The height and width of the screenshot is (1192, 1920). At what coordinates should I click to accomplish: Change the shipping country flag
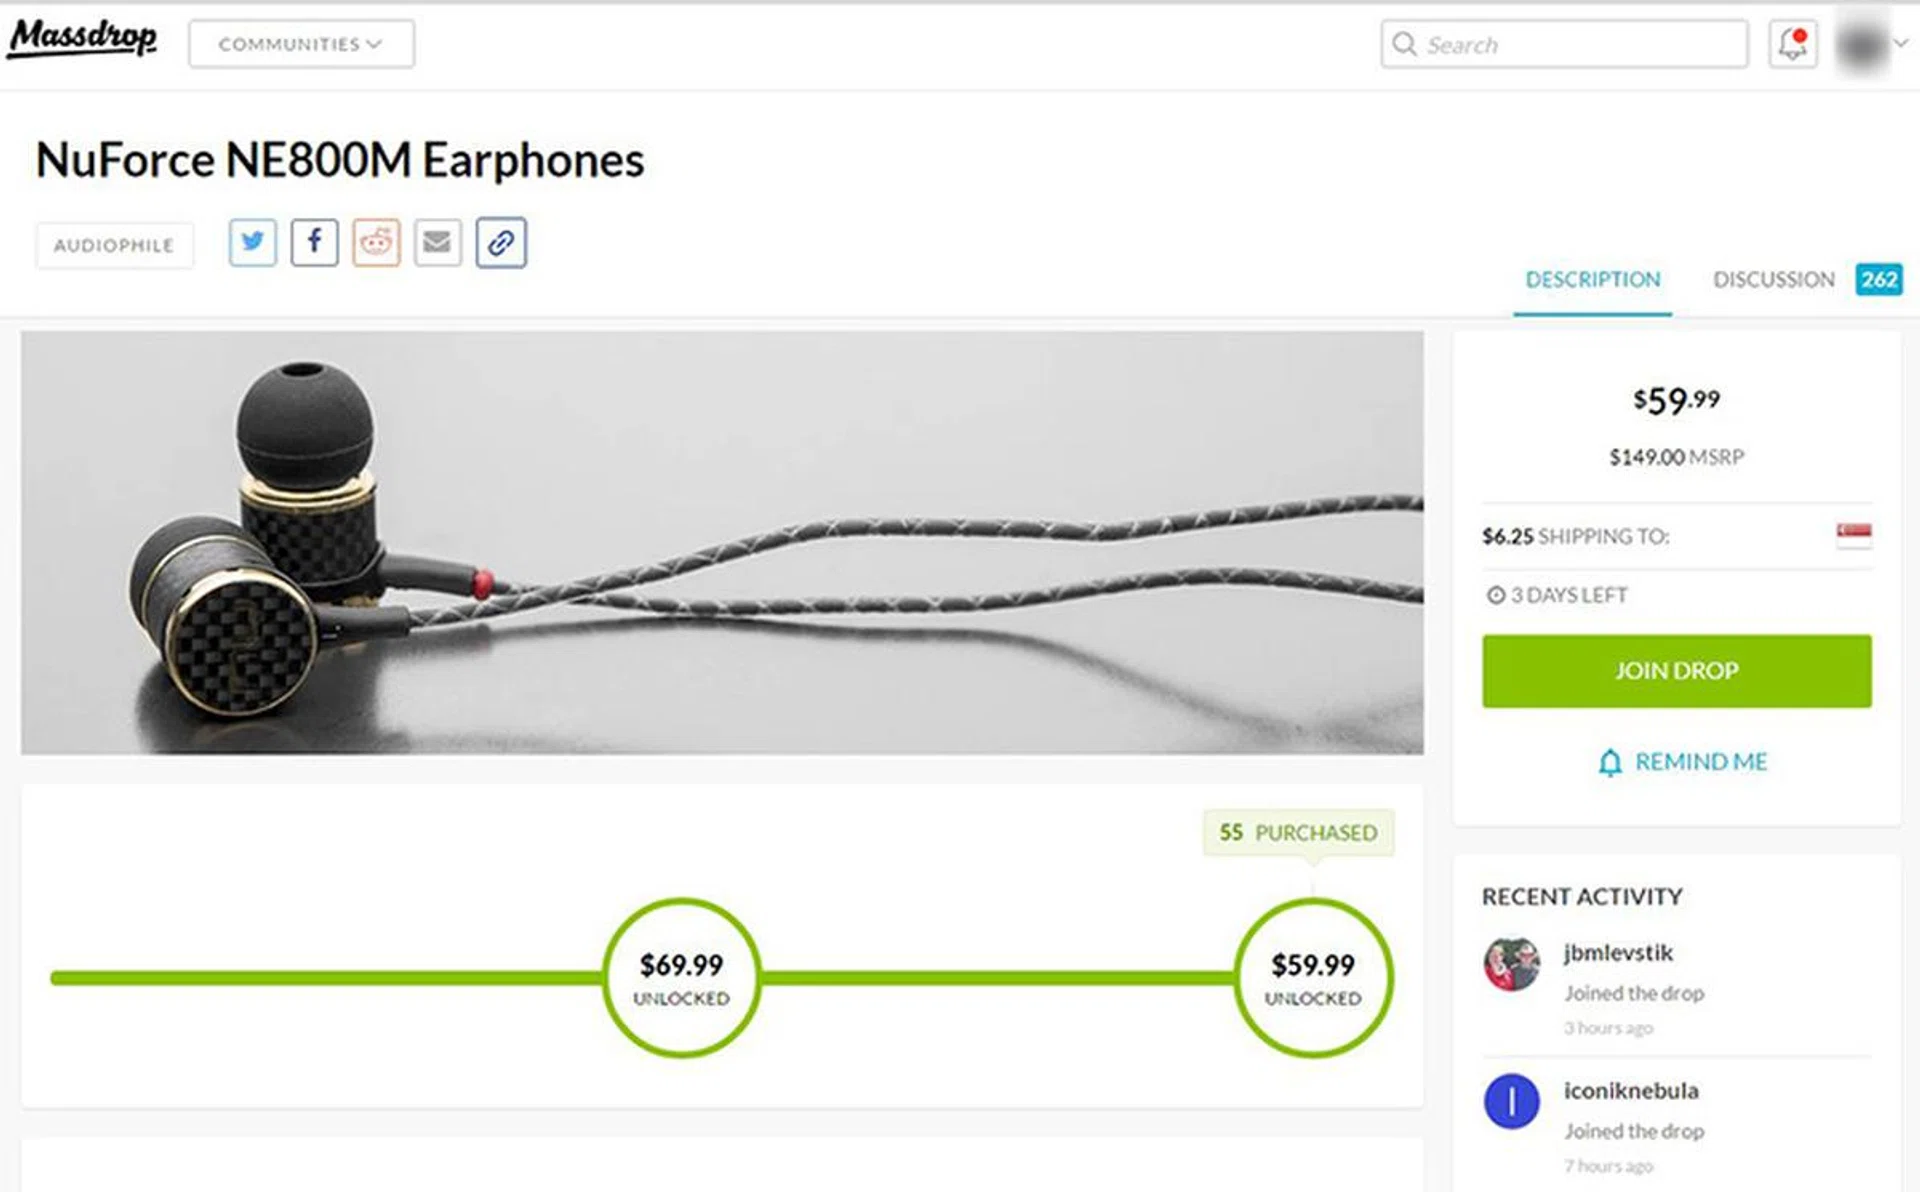(1853, 534)
